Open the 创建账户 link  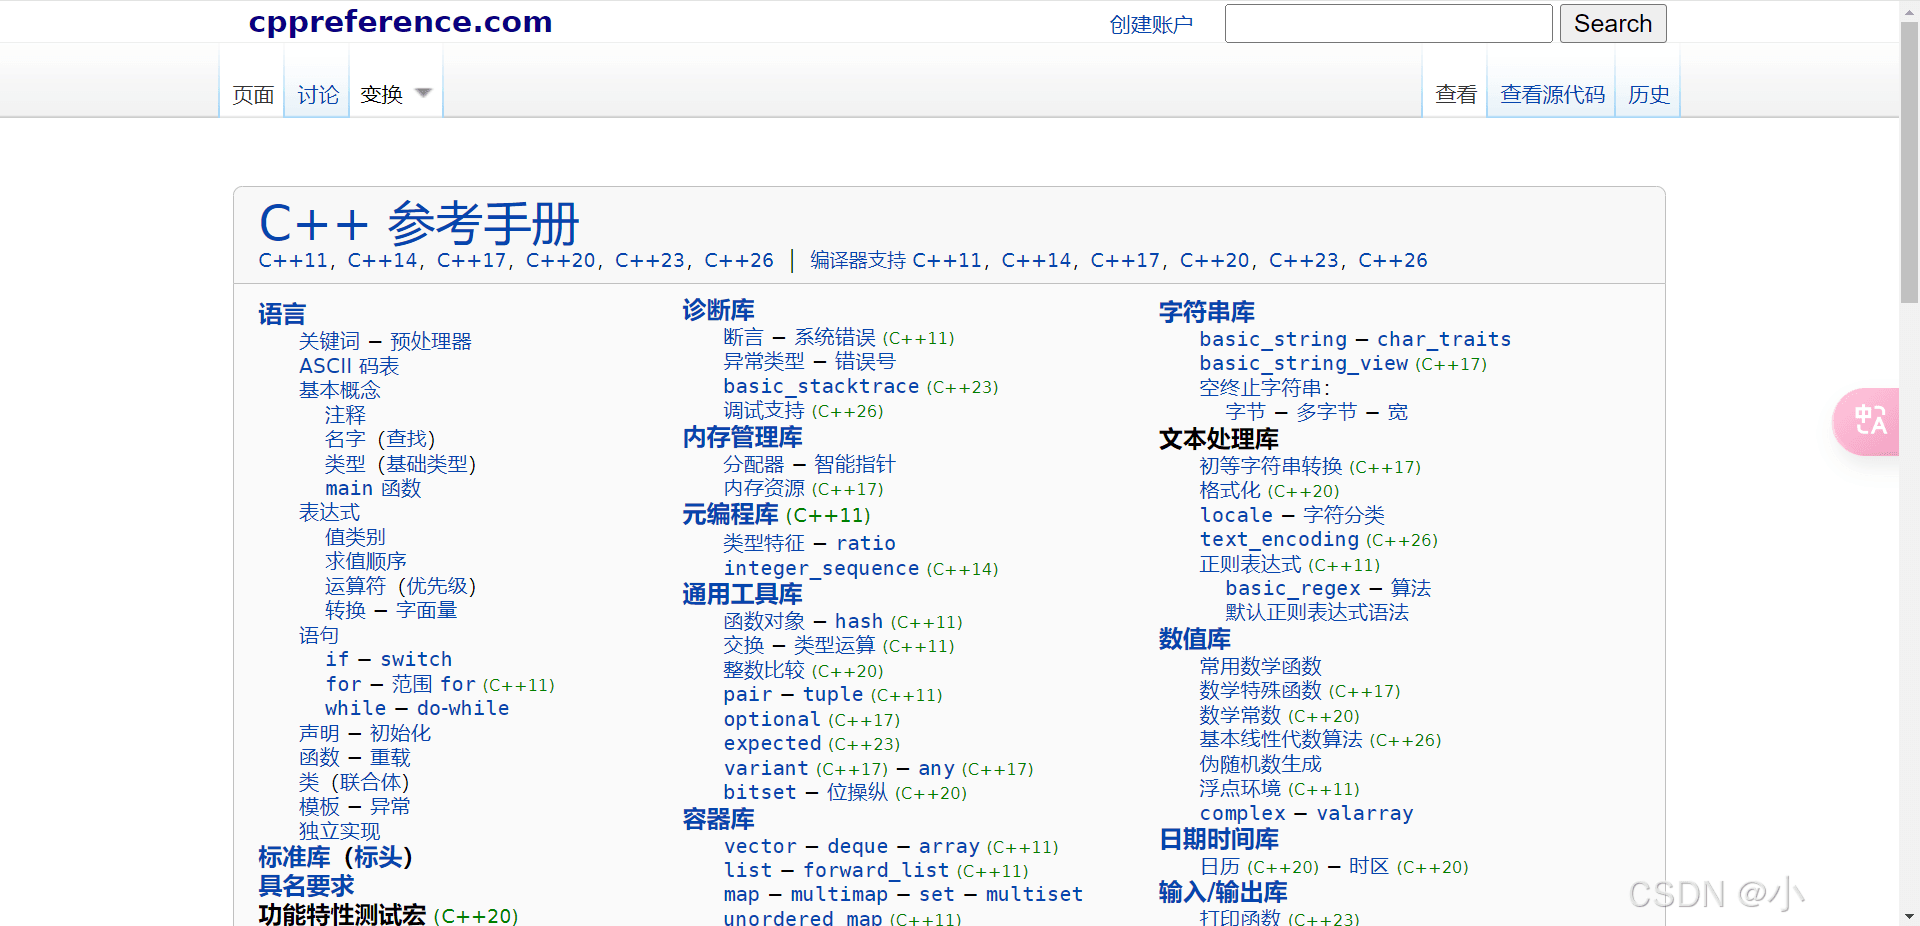[1151, 24]
